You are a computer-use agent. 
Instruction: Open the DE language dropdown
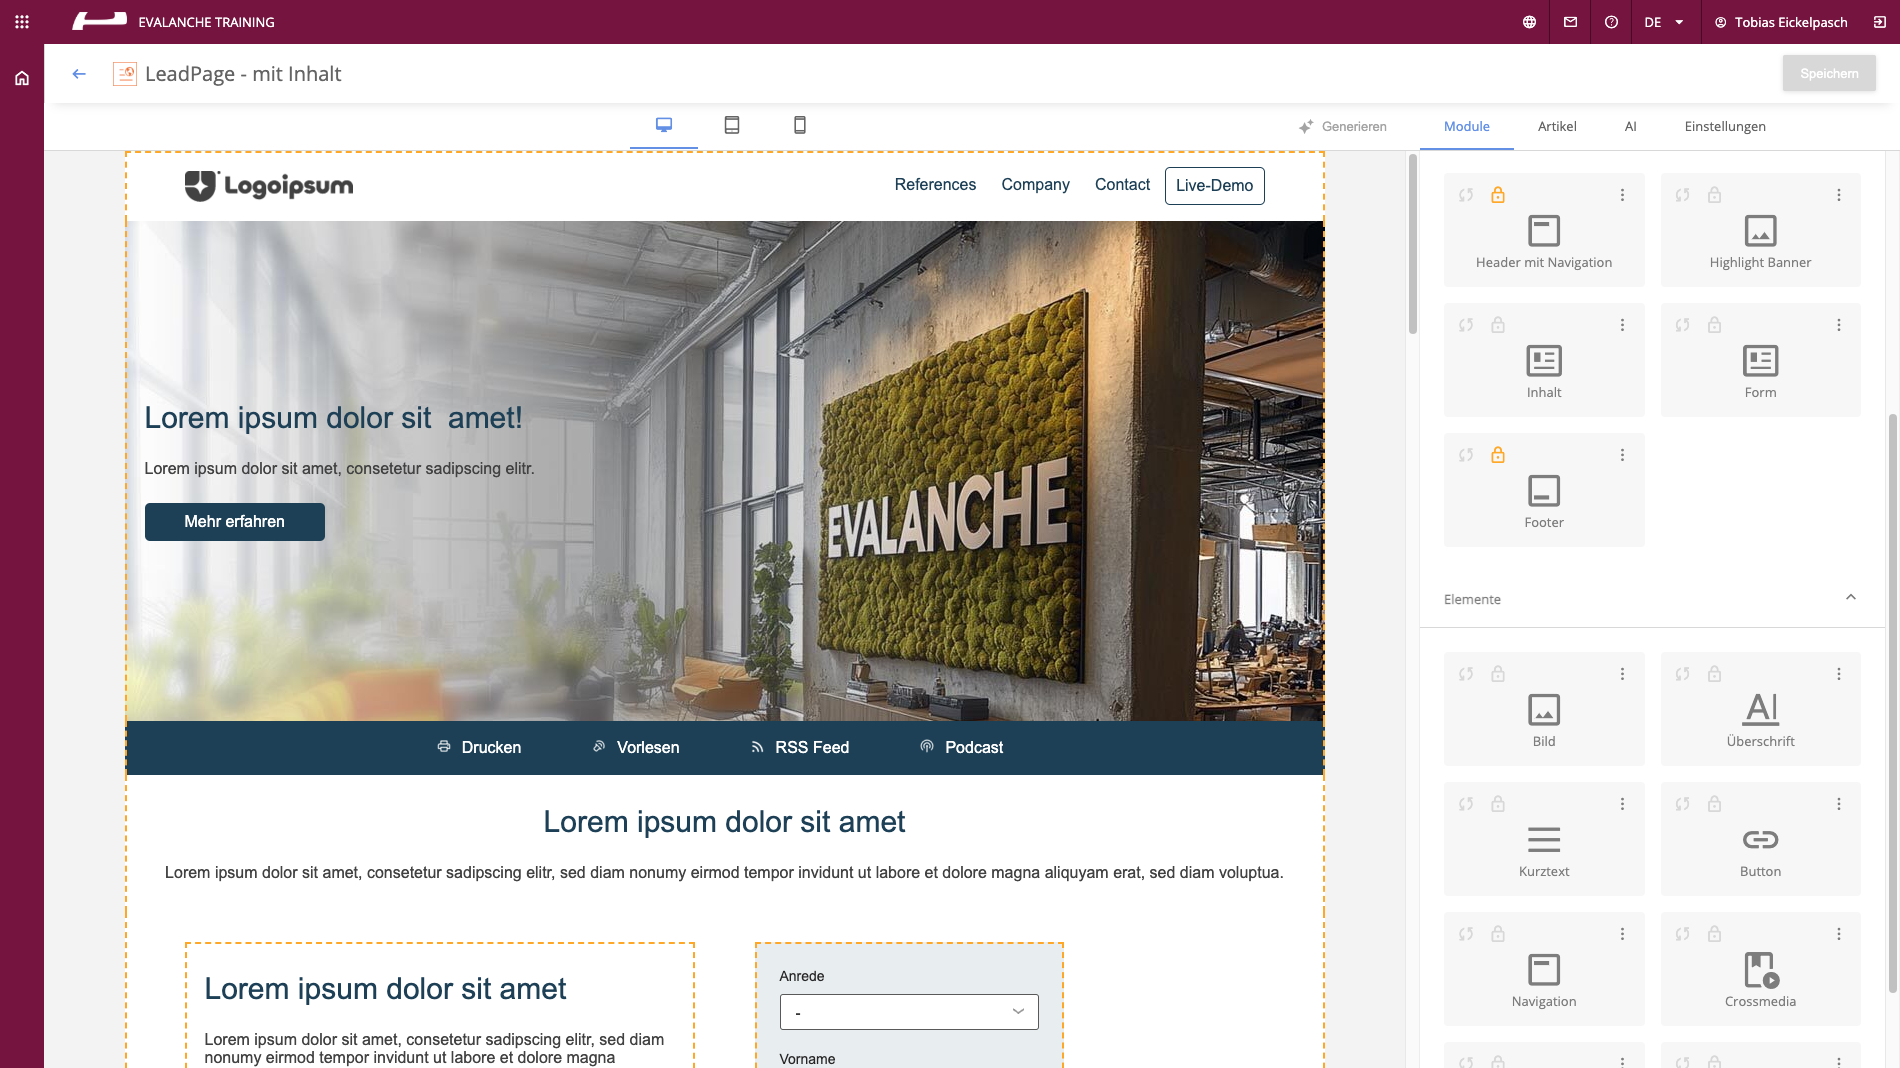pos(1664,22)
